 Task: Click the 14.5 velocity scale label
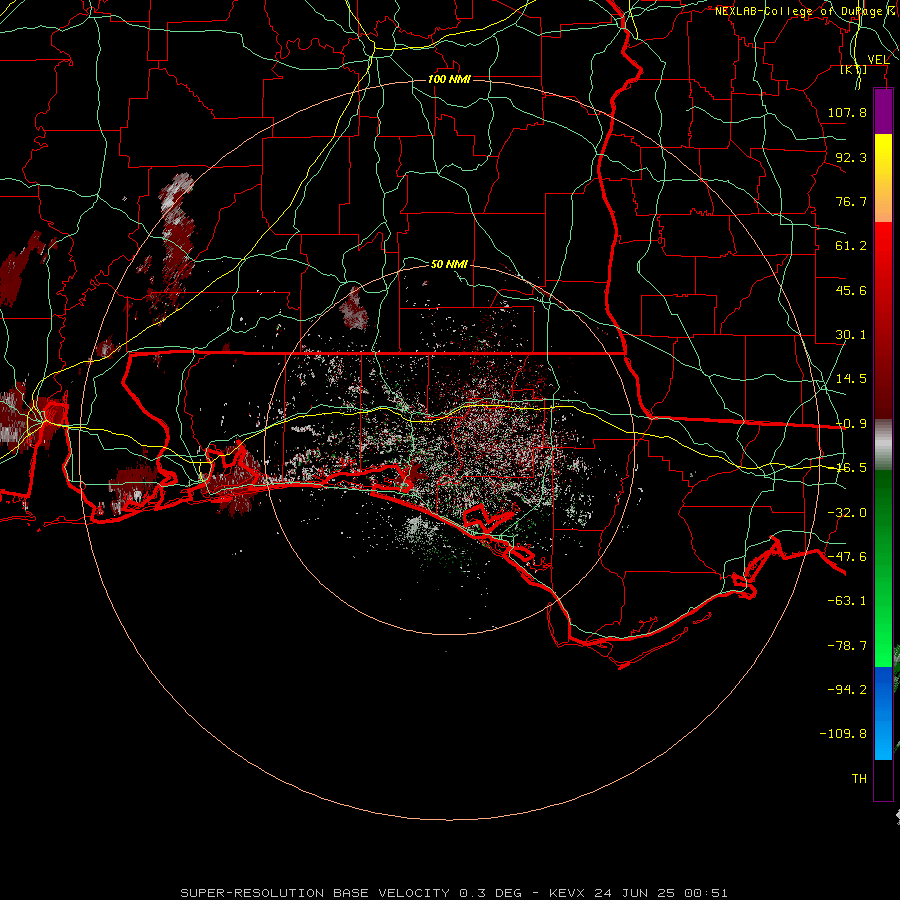point(851,379)
